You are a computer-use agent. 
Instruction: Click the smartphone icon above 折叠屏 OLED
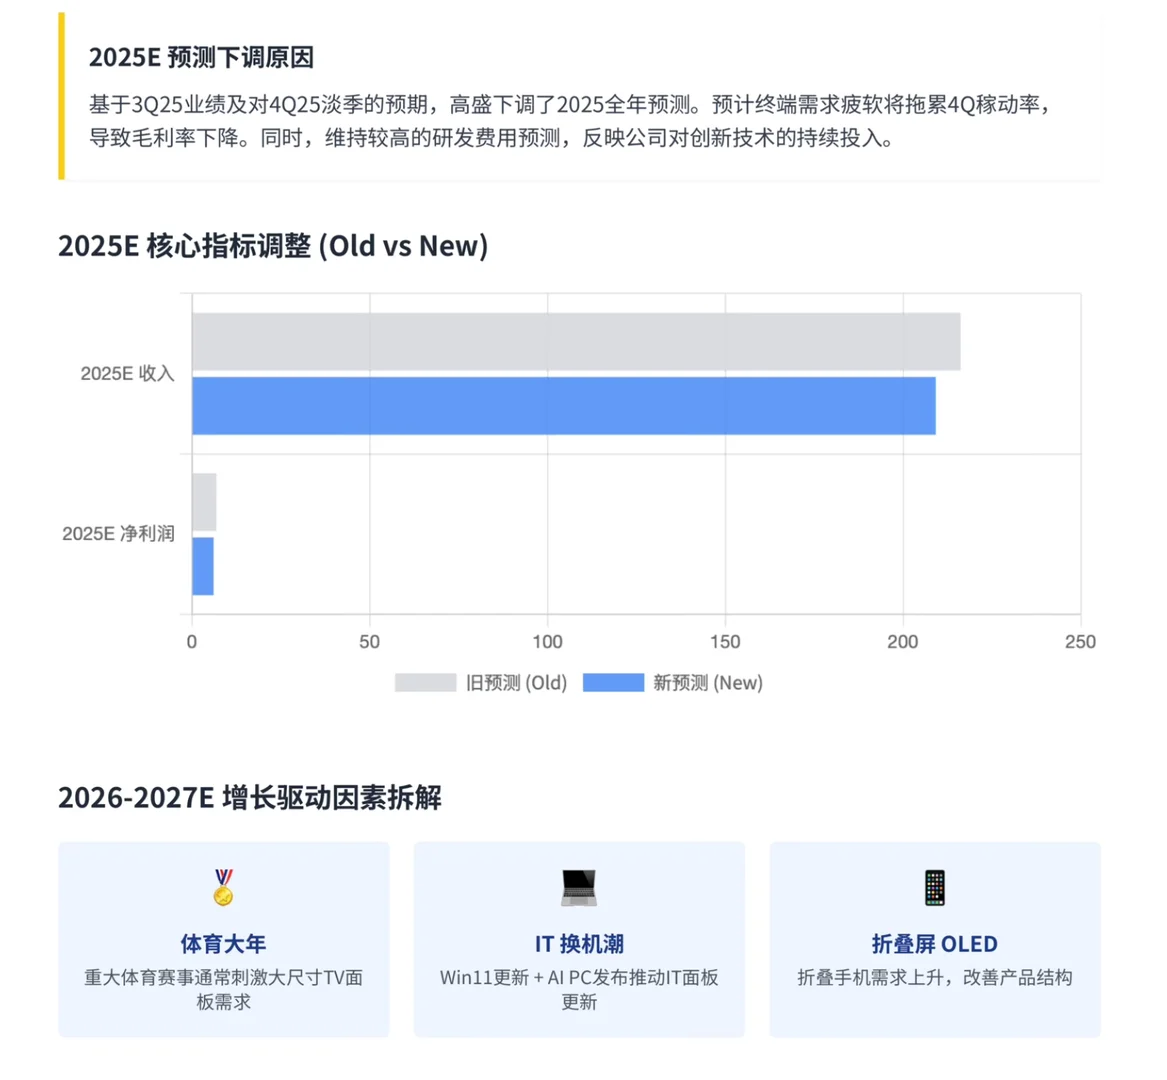tap(935, 887)
